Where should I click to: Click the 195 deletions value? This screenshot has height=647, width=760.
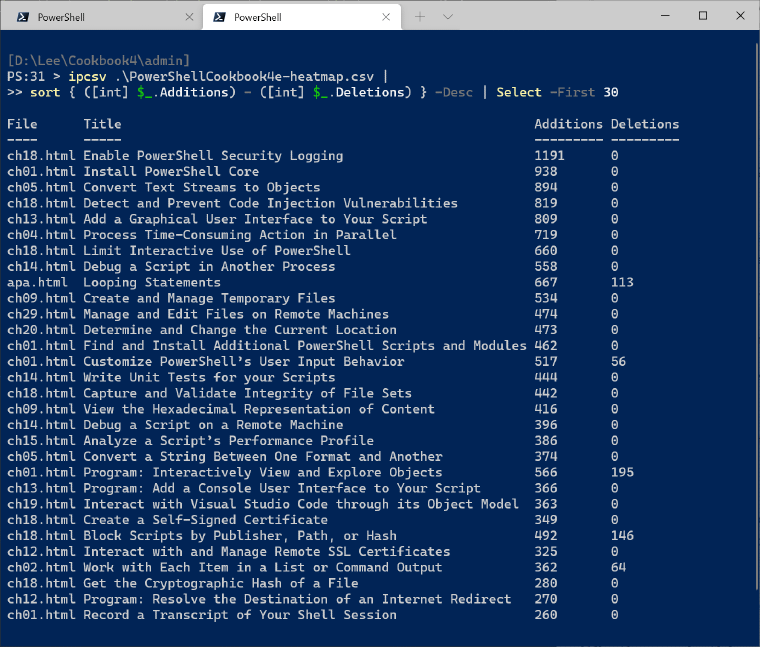[x=622, y=472]
